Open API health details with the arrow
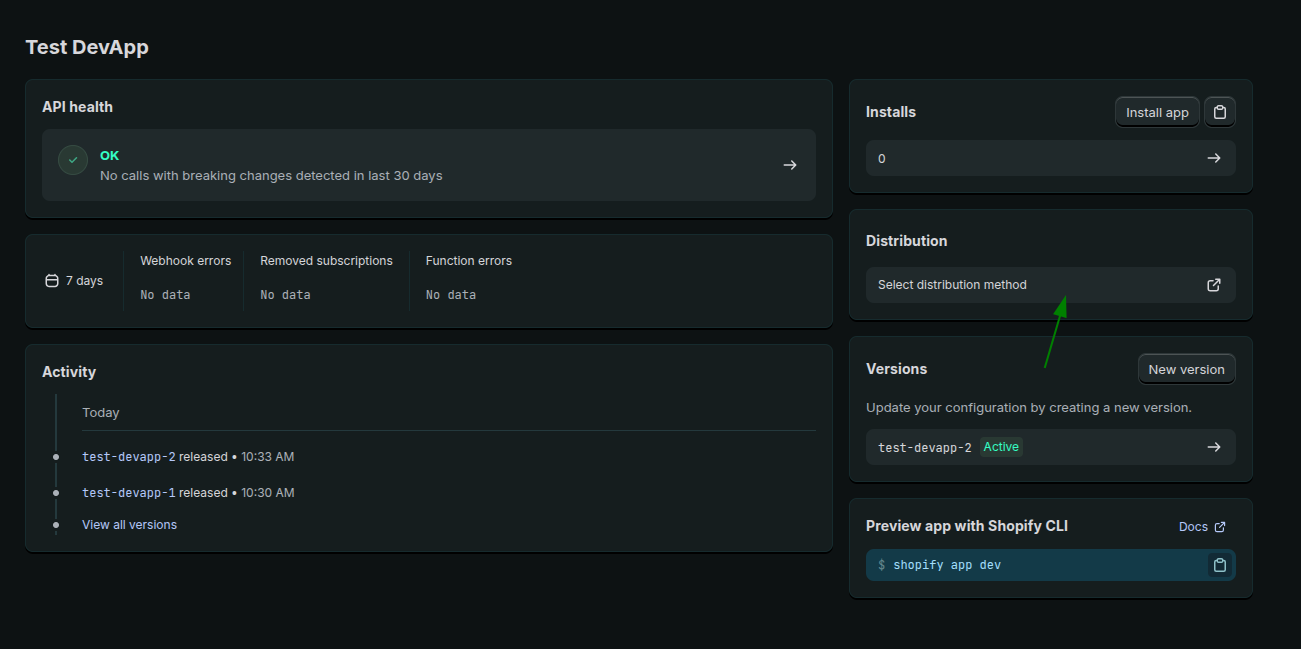The image size is (1301, 649). pyautogui.click(x=789, y=165)
